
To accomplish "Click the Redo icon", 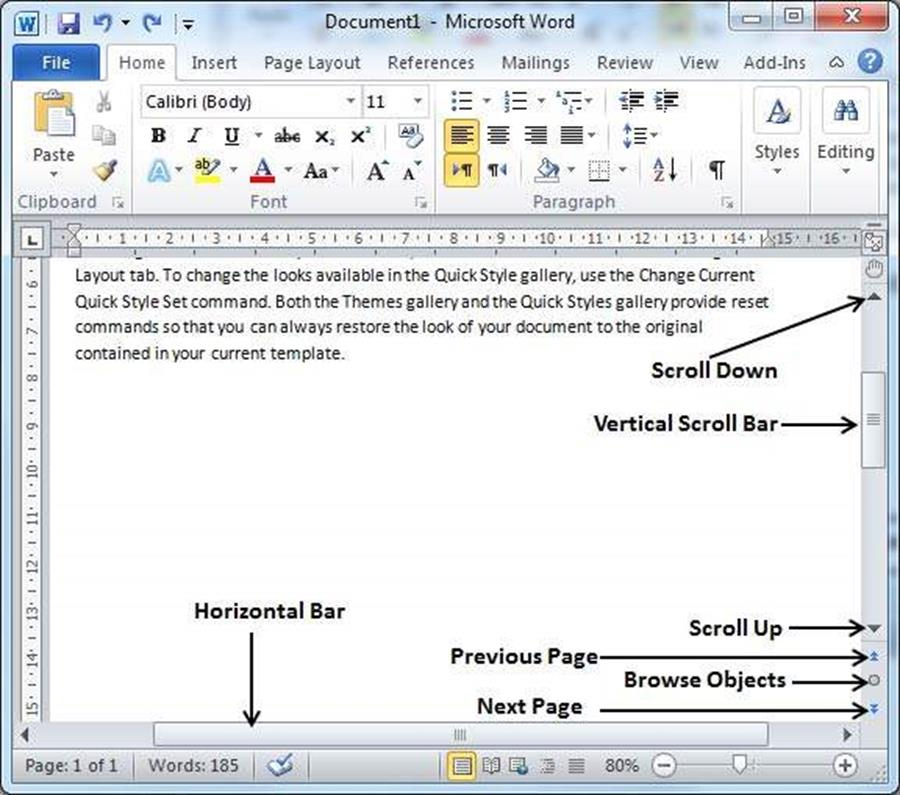I will point(152,23).
